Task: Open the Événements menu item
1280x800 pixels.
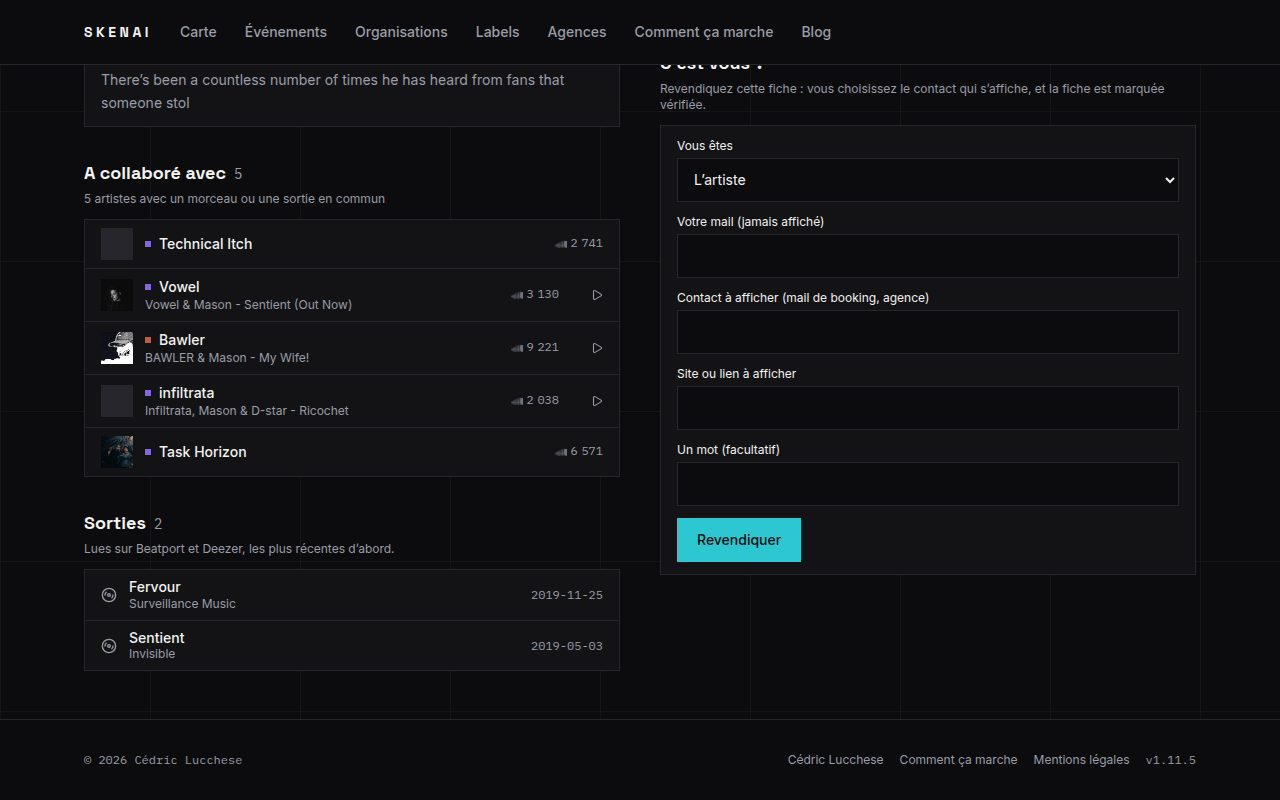Action: pyautogui.click(x=286, y=32)
